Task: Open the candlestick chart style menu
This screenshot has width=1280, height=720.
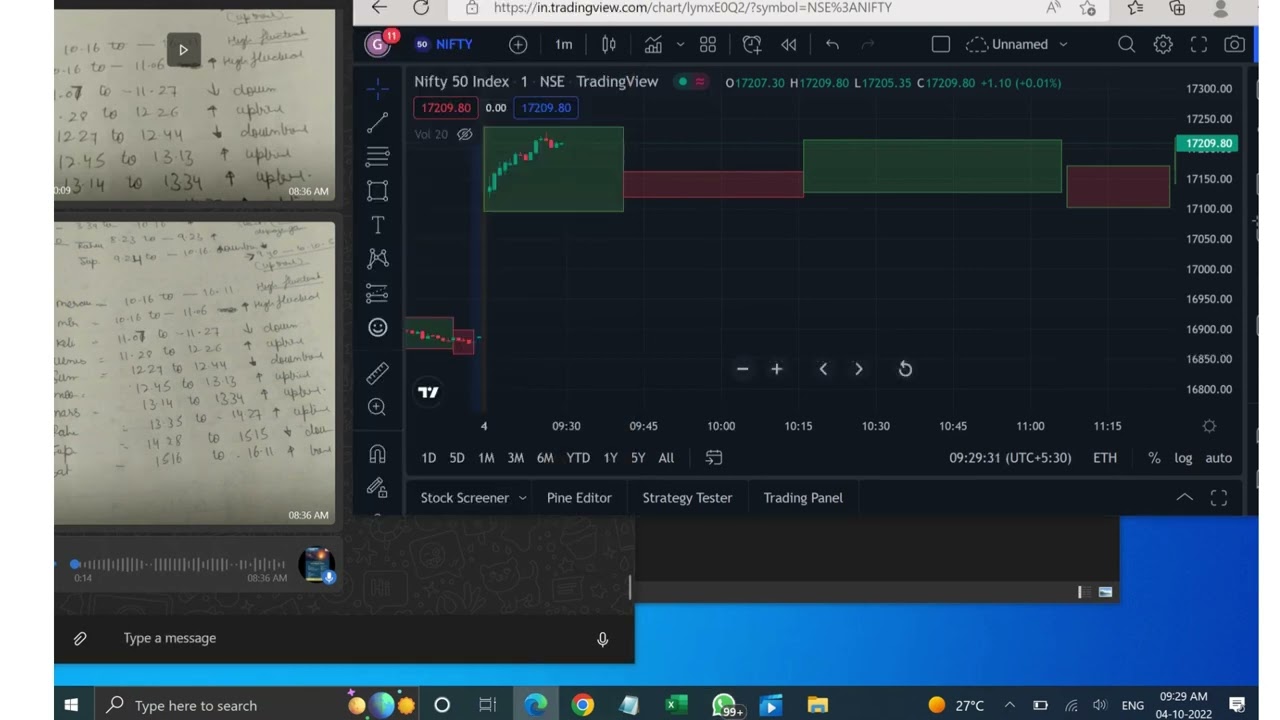Action: point(608,44)
